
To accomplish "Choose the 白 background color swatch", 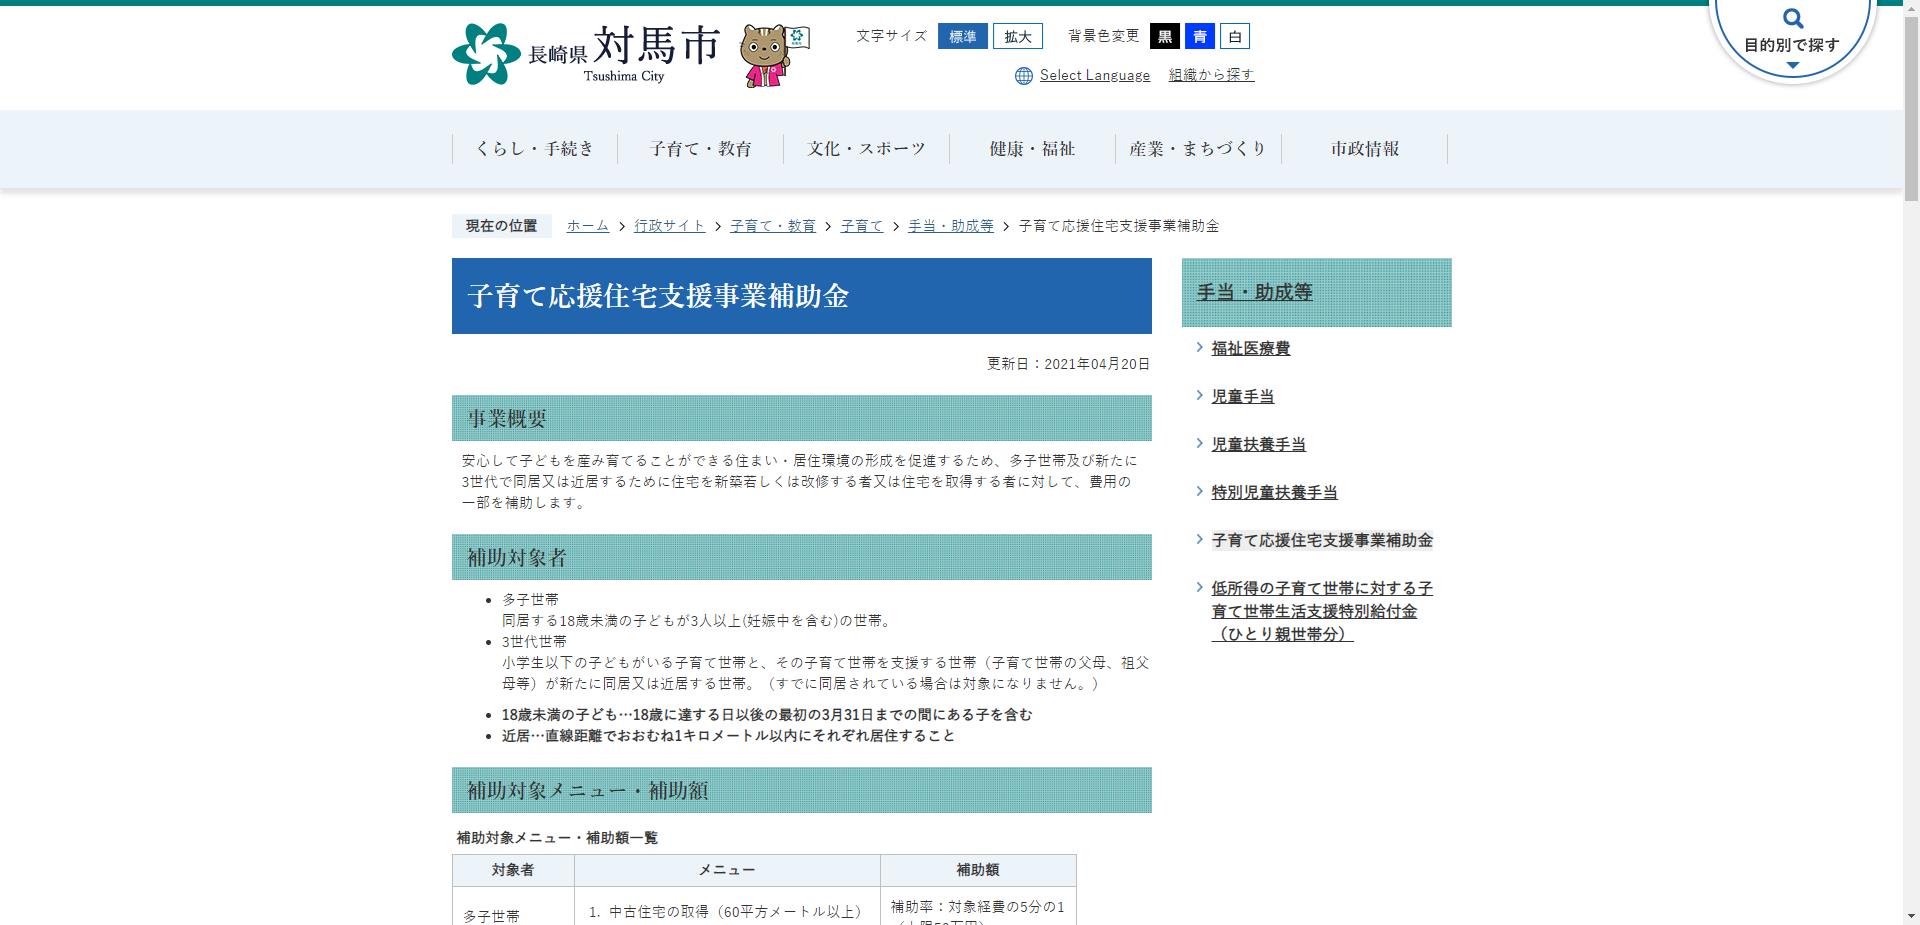I will pyautogui.click(x=1235, y=36).
